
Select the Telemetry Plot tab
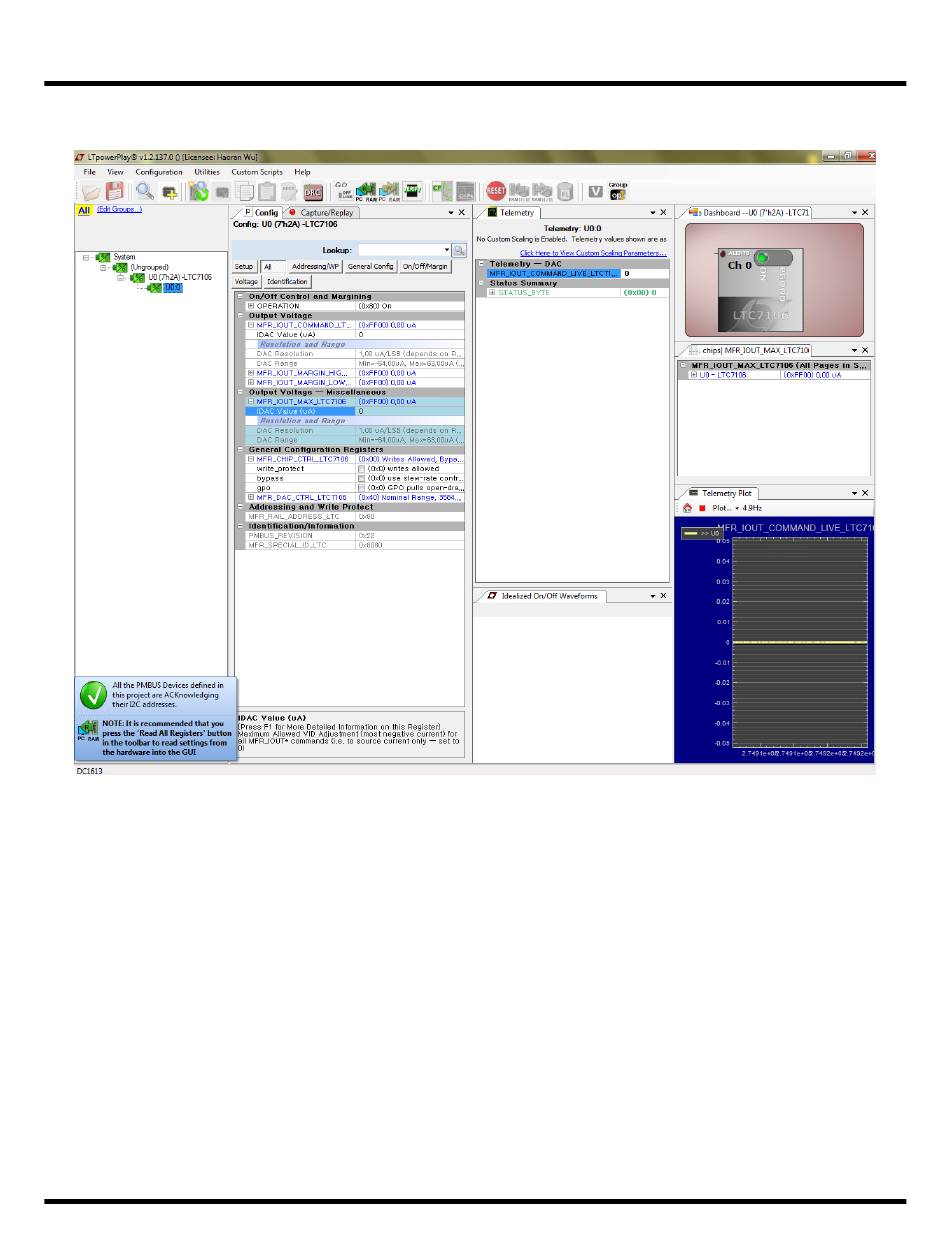(x=720, y=493)
